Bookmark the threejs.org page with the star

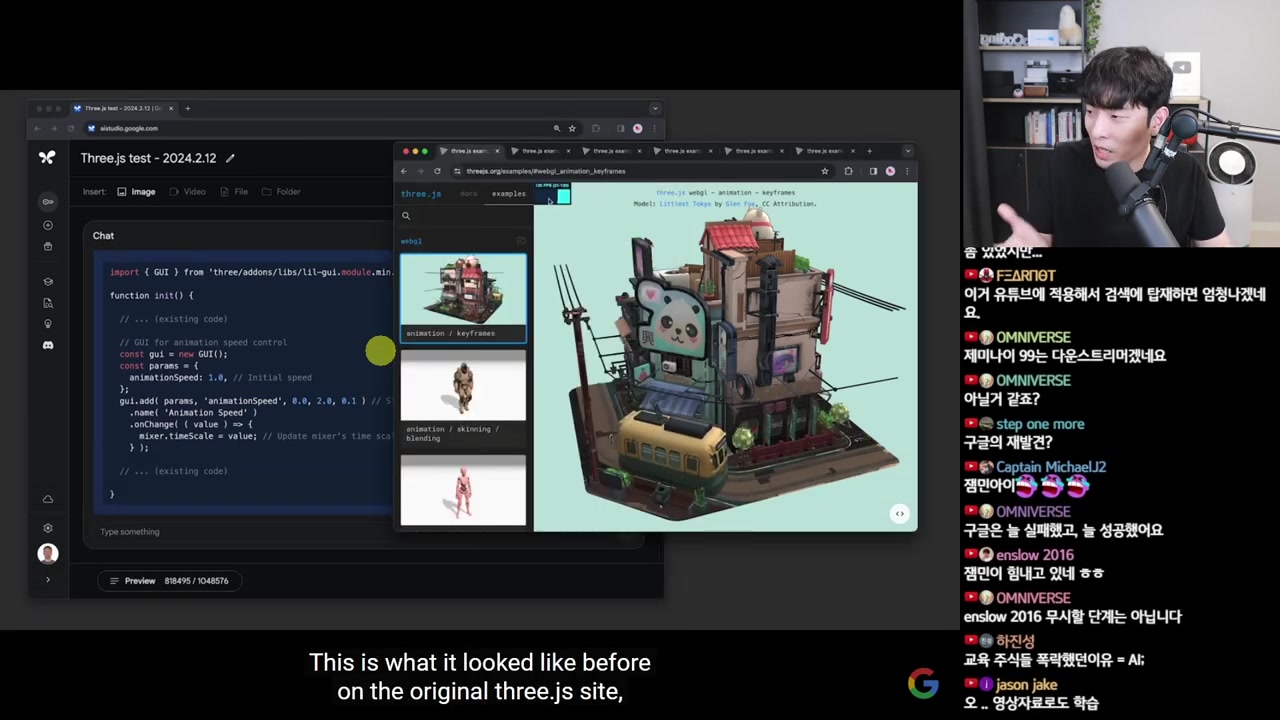tap(825, 171)
